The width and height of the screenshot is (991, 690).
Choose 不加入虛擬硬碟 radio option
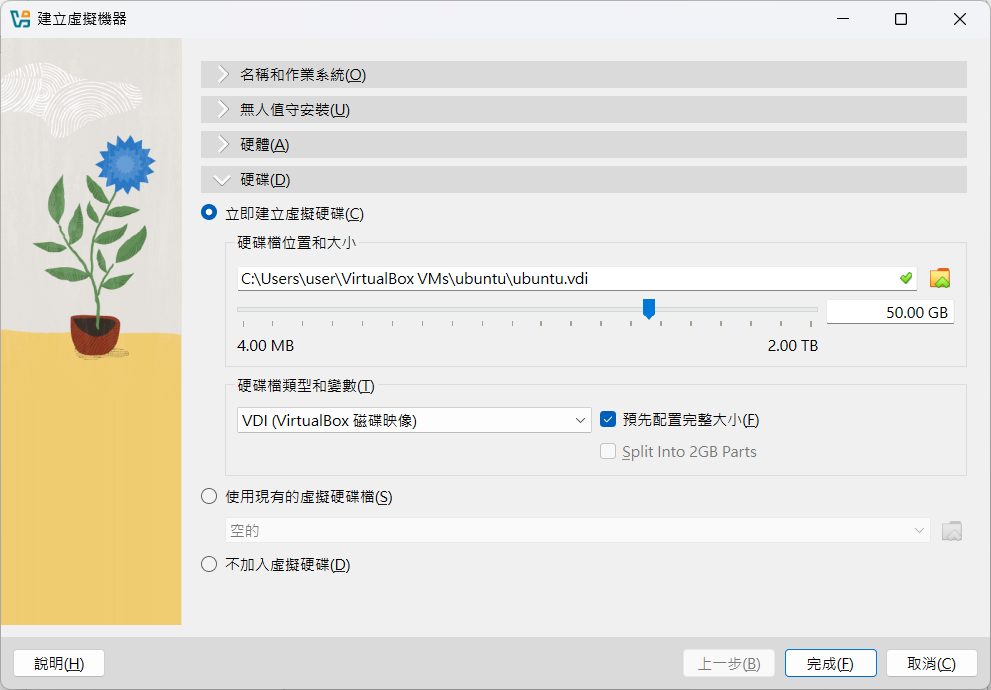[x=209, y=565]
